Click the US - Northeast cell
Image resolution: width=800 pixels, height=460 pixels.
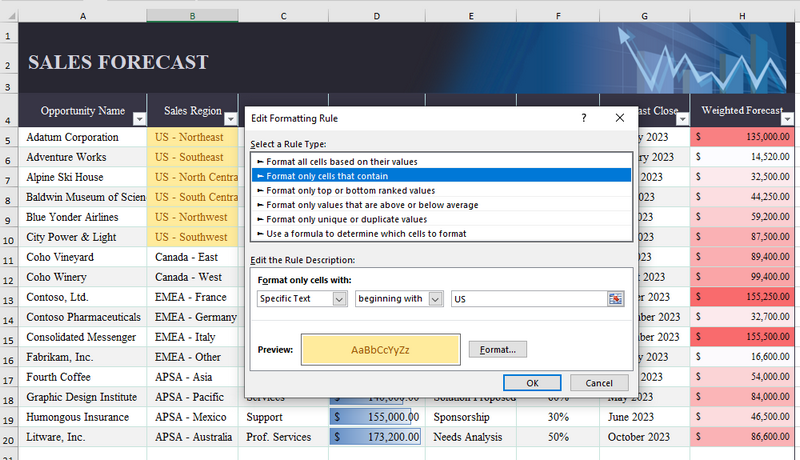click(192, 137)
